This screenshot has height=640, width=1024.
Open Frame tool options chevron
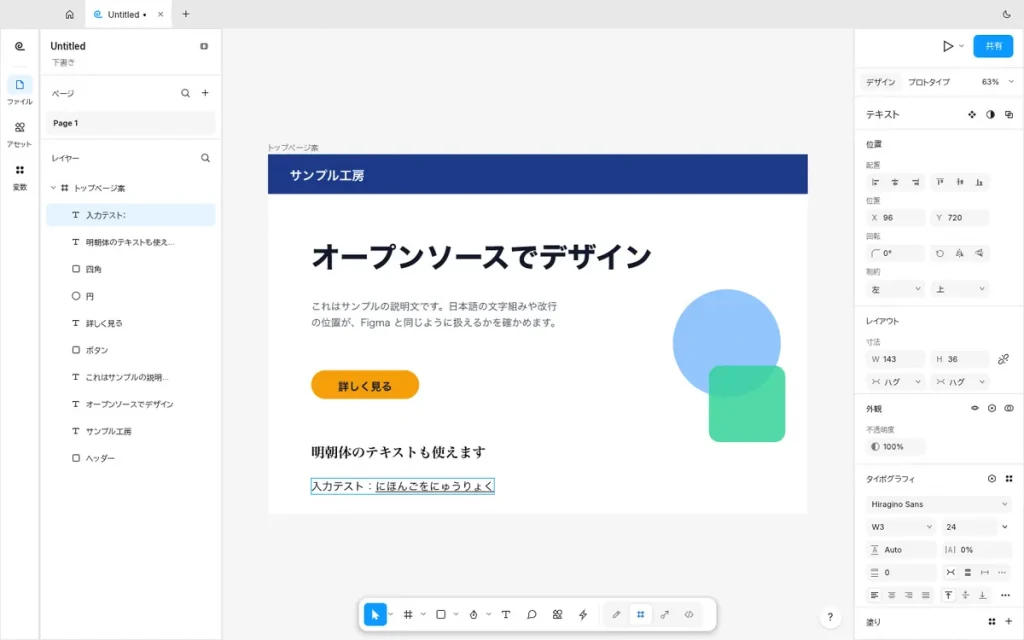coord(423,615)
